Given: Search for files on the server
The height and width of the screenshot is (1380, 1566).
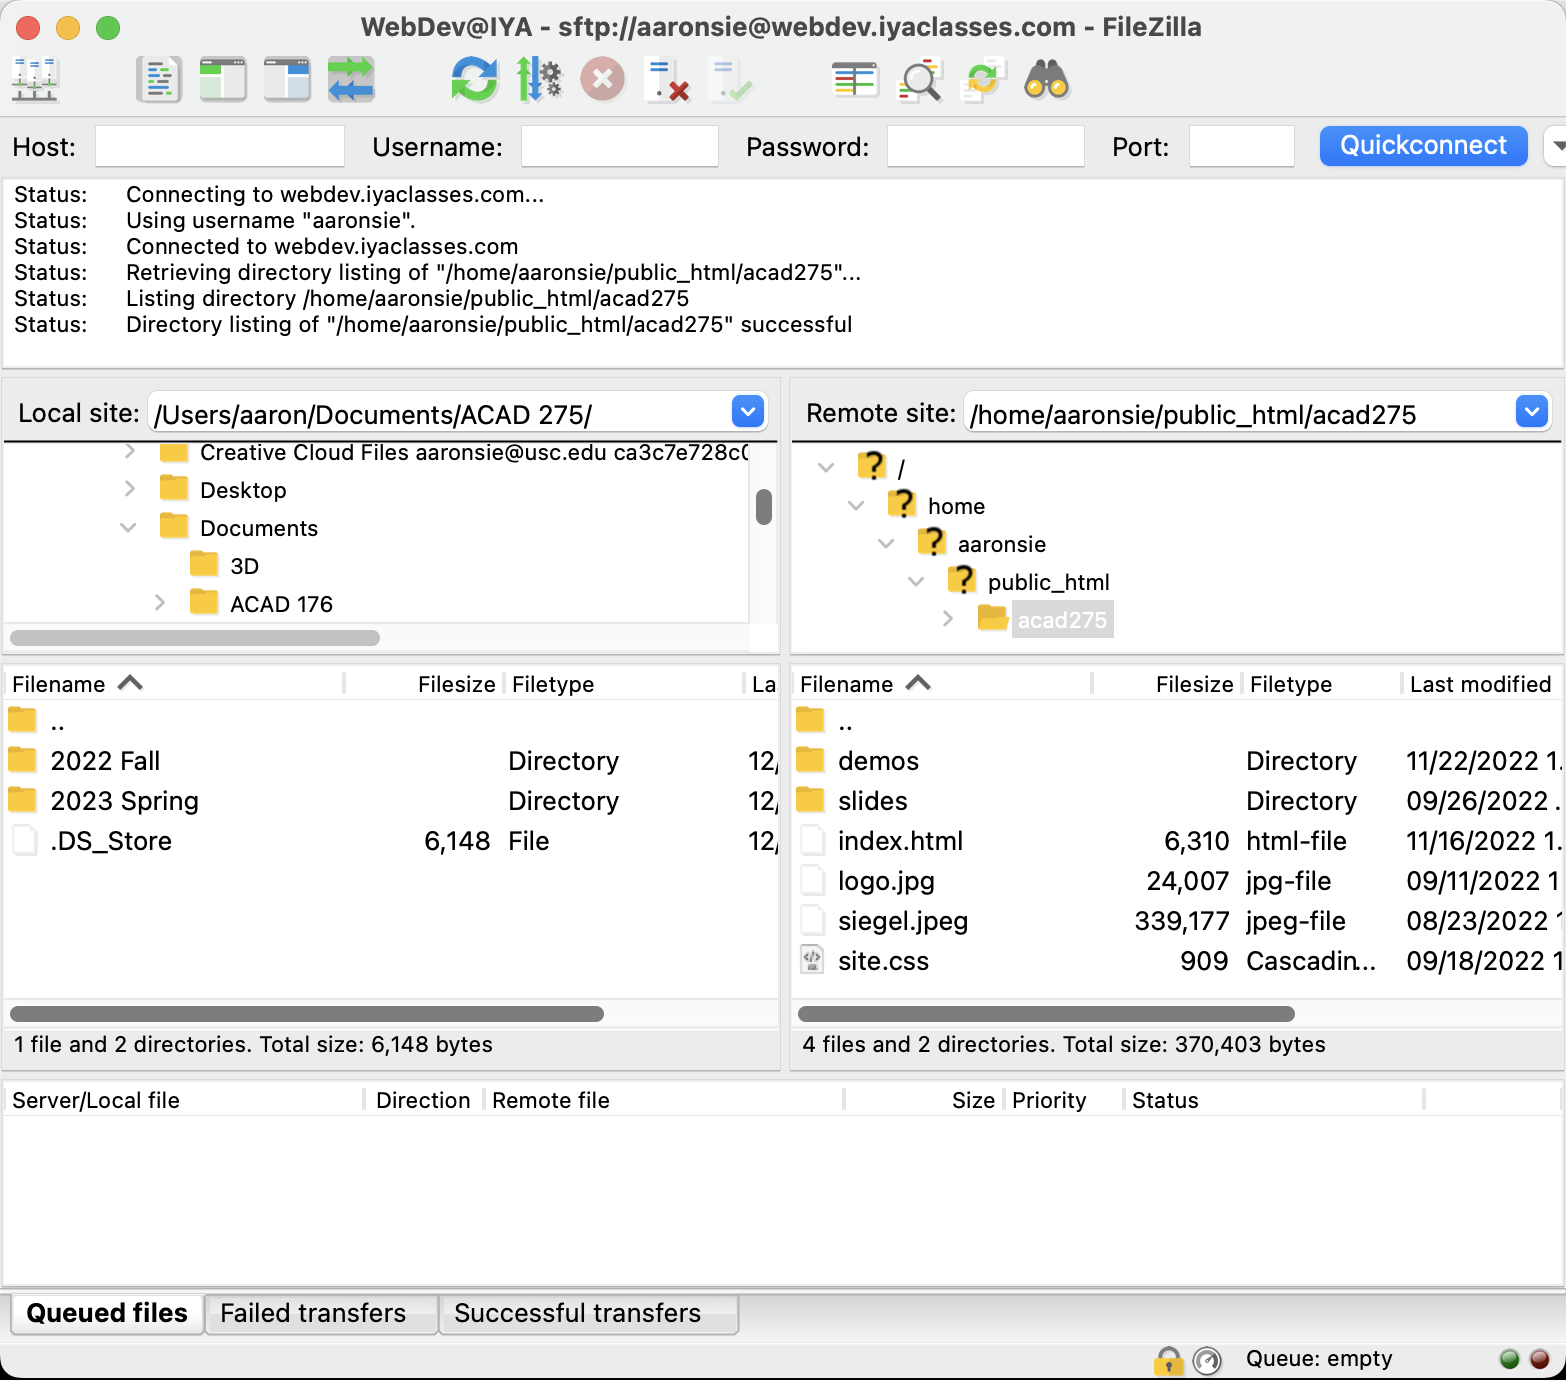Looking at the screenshot, I should click(1045, 80).
